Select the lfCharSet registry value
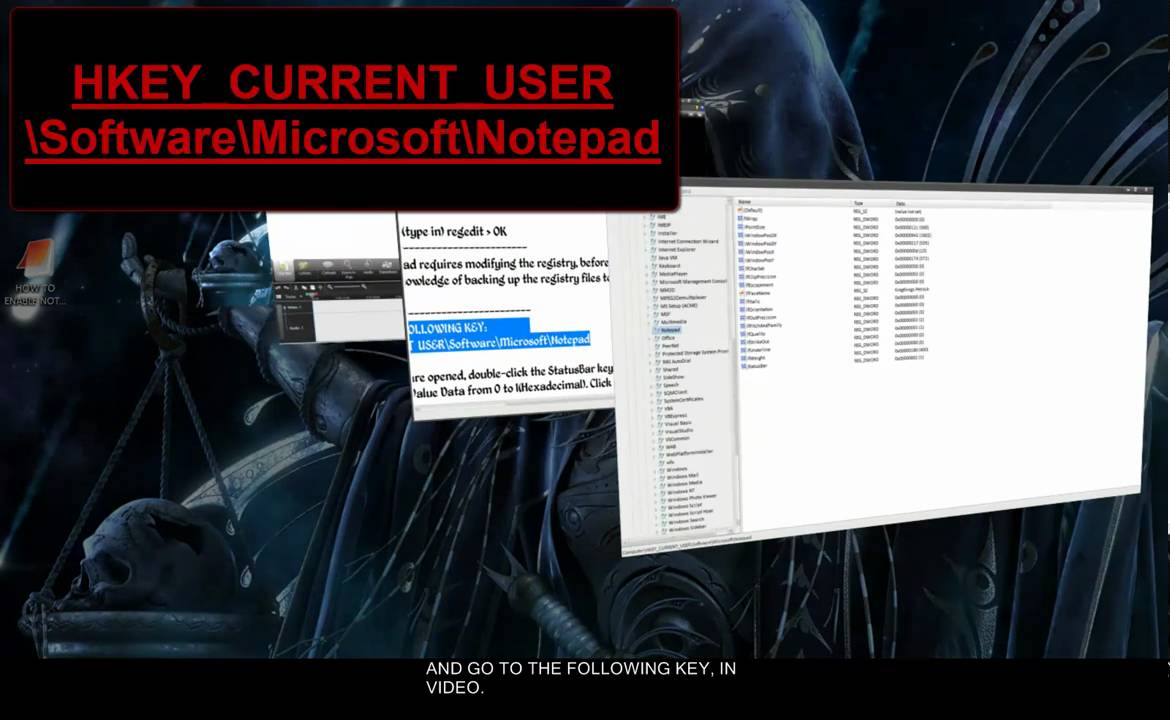The height and width of the screenshot is (720, 1170). pyautogui.click(x=753, y=269)
